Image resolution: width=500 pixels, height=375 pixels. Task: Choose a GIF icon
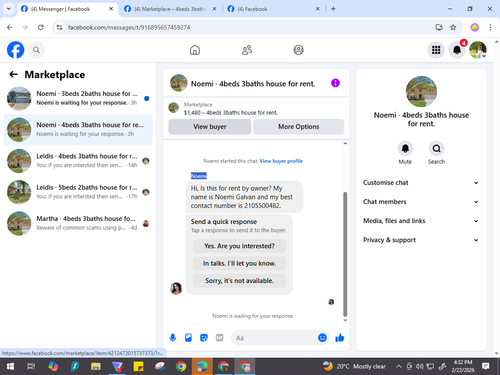(x=219, y=338)
